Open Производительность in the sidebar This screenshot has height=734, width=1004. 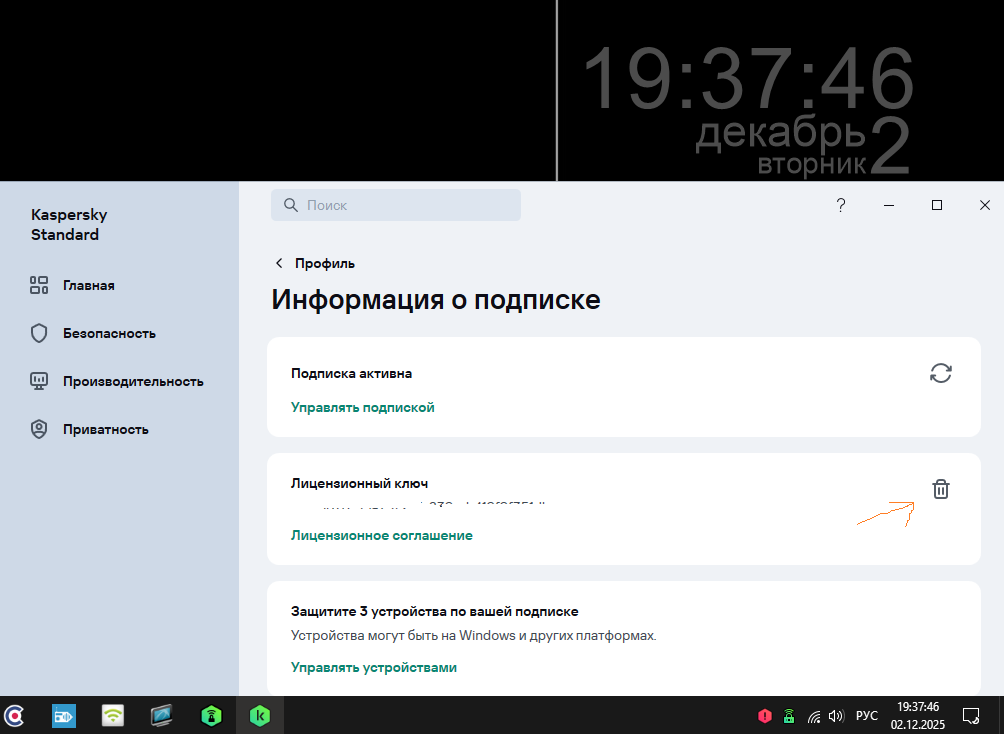point(133,381)
